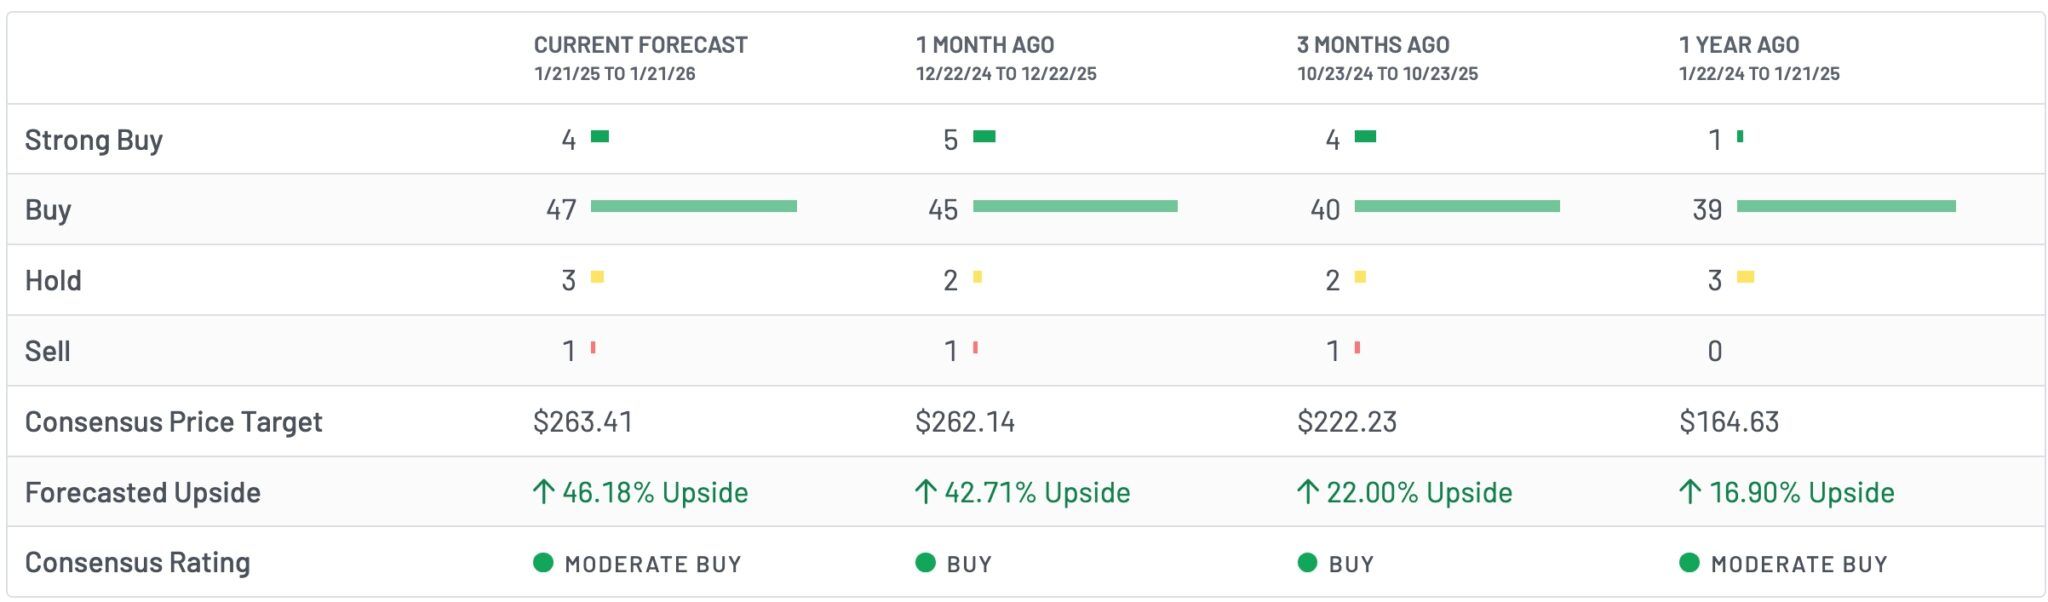Click the Current Forecast column header
This screenshot has height=602, width=2048.
(640, 45)
